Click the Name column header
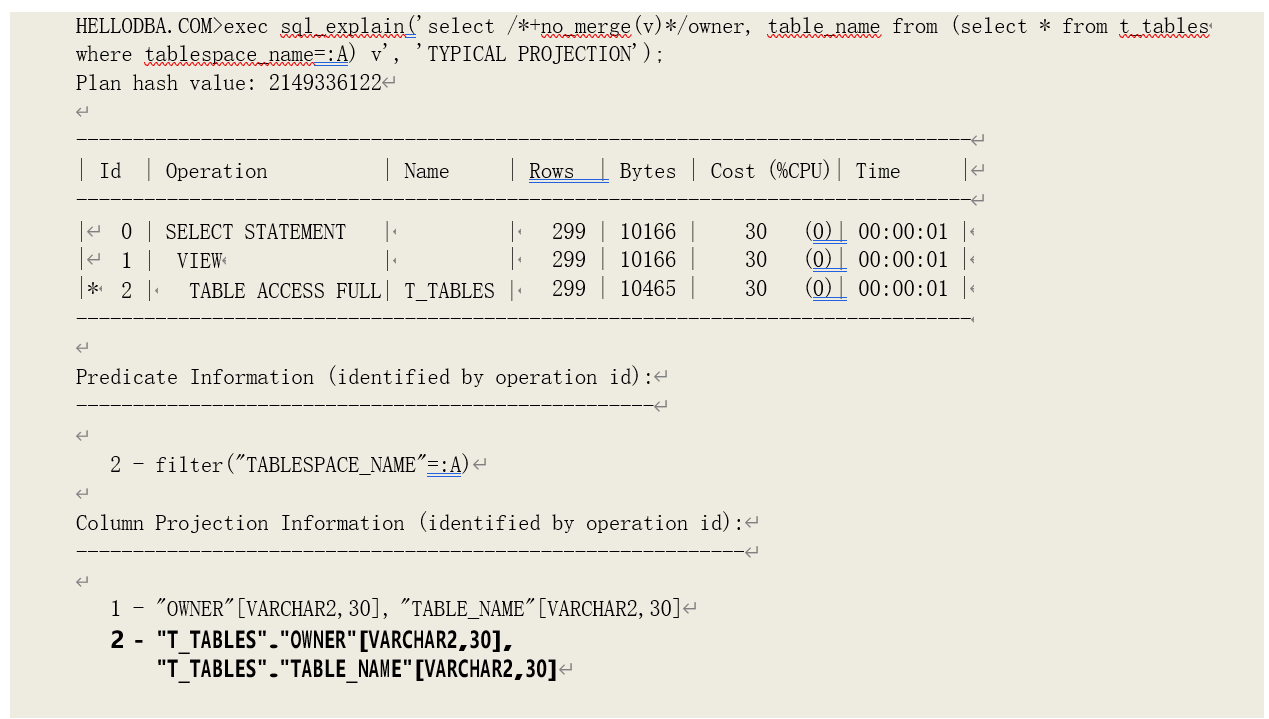1269x719 pixels. point(426,172)
